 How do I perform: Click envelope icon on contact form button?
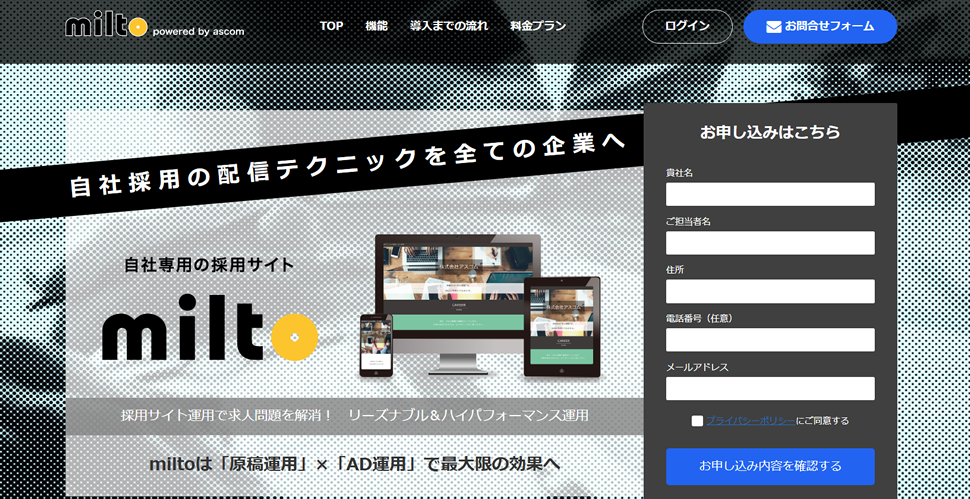coord(773,27)
